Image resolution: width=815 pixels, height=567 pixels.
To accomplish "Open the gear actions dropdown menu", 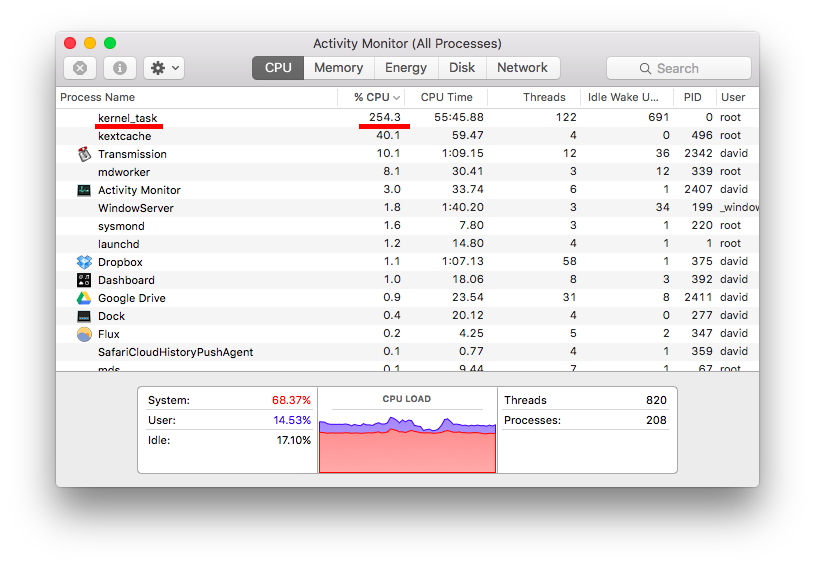I will click(164, 68).
